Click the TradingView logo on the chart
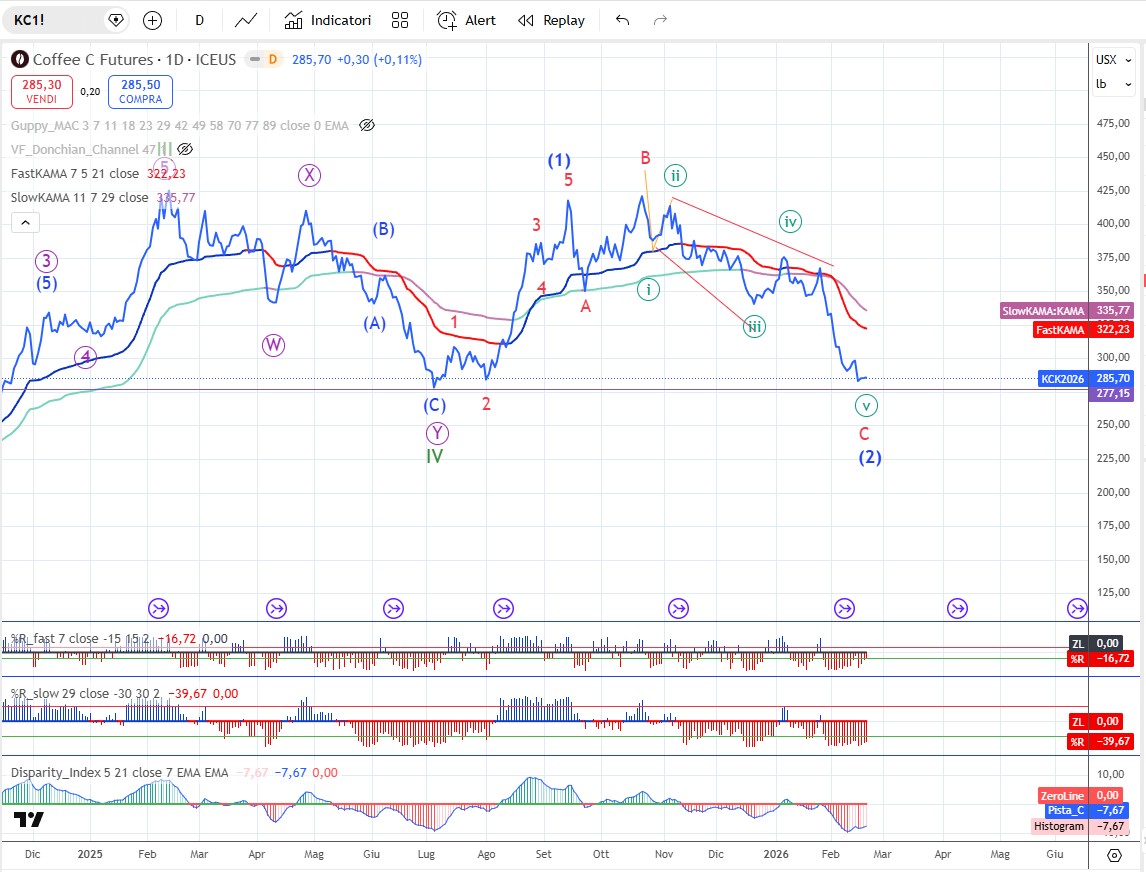This screenshot has width=1146, height=872. (29, 820)
